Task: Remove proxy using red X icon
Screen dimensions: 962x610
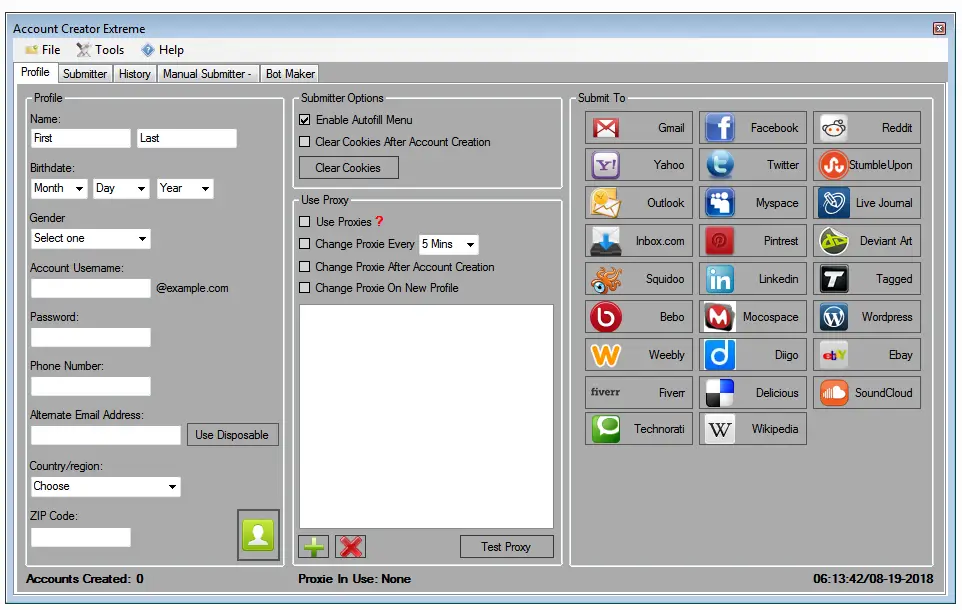Action: coord(352,546)
